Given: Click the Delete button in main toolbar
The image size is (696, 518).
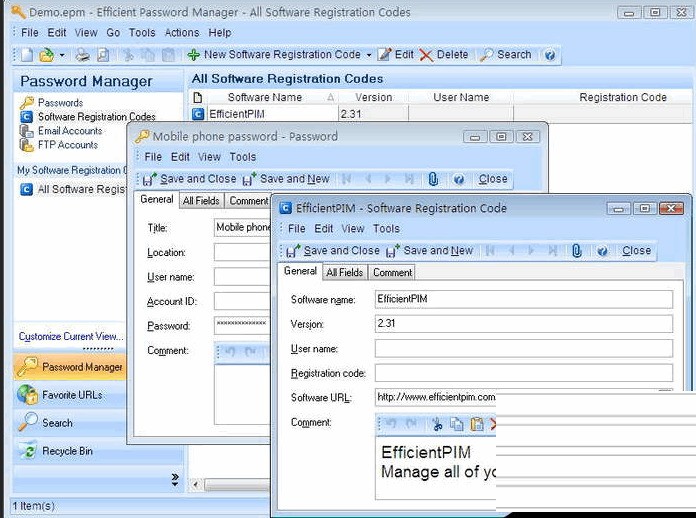Looking at the screenshot, I should tap(444, 55).
